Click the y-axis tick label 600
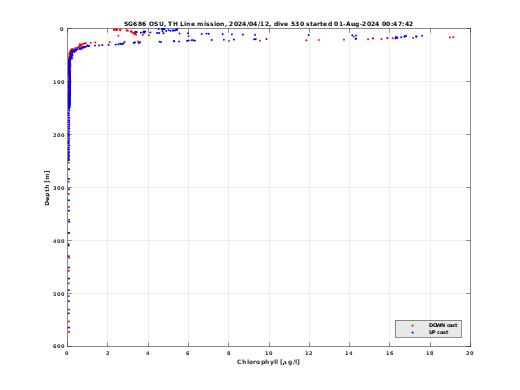The image size is (520, 390). point(58,346)
